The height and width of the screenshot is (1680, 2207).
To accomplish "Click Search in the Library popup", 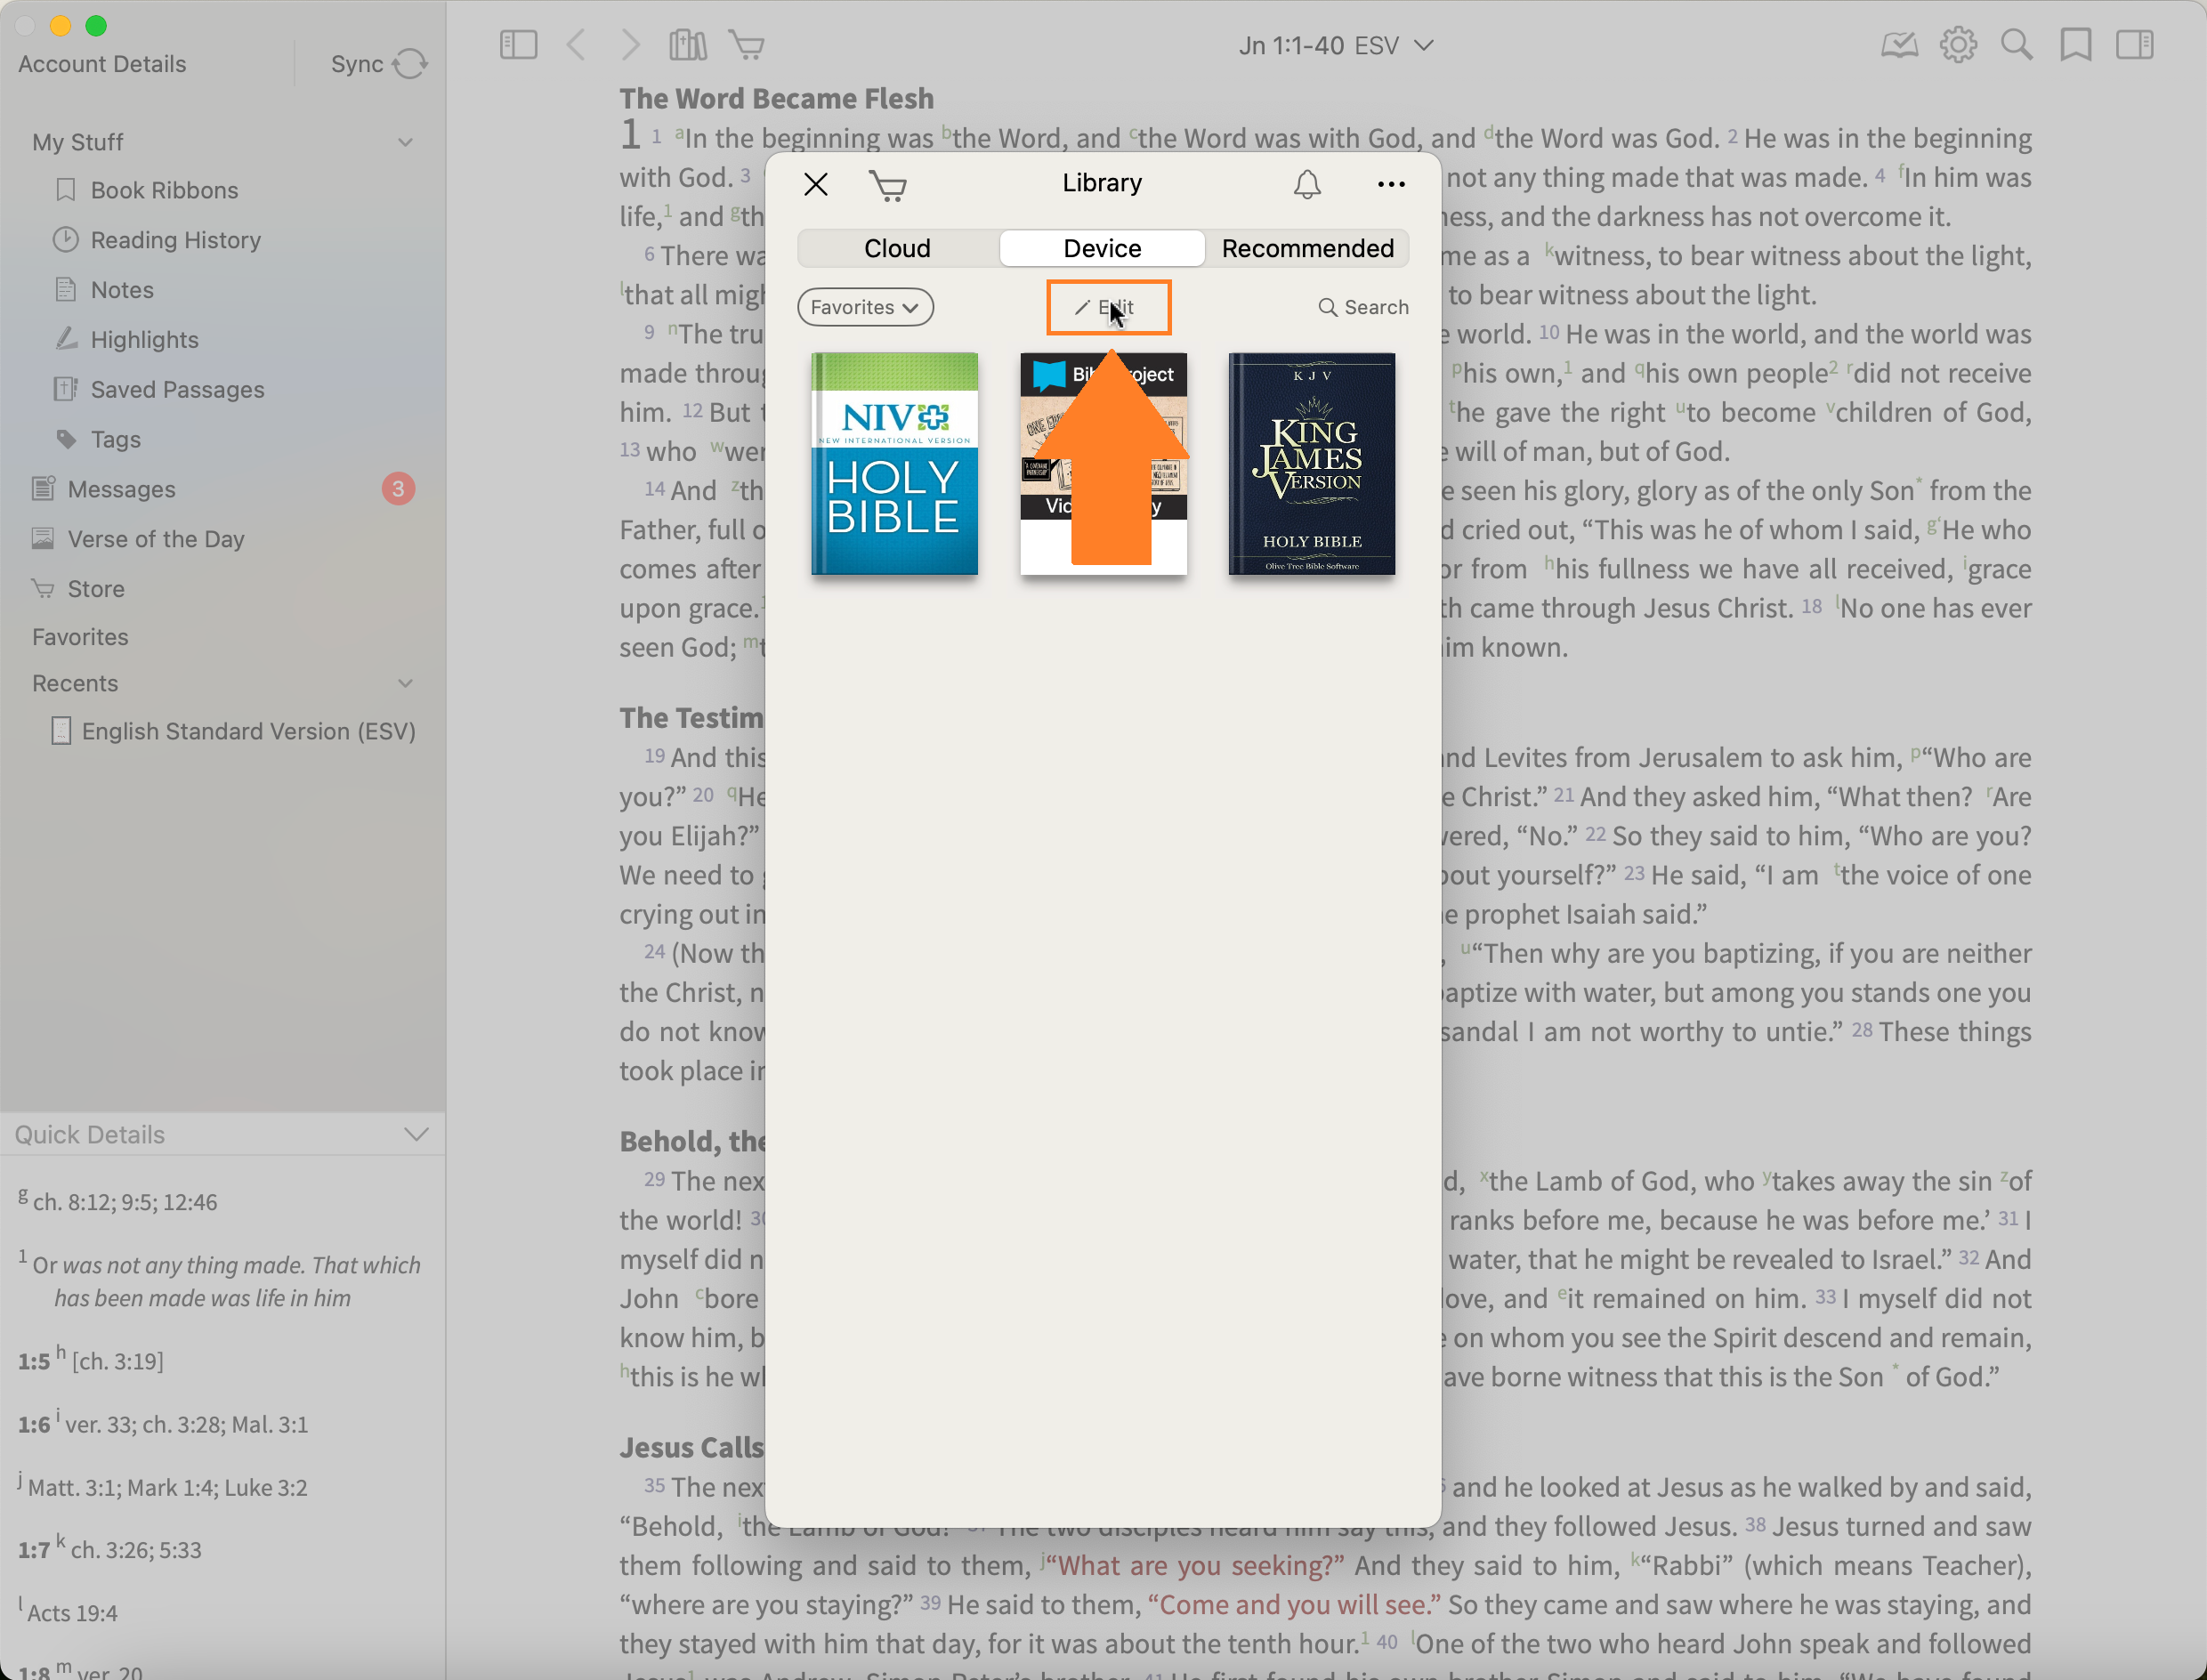I will click(x=1363, y=307).
